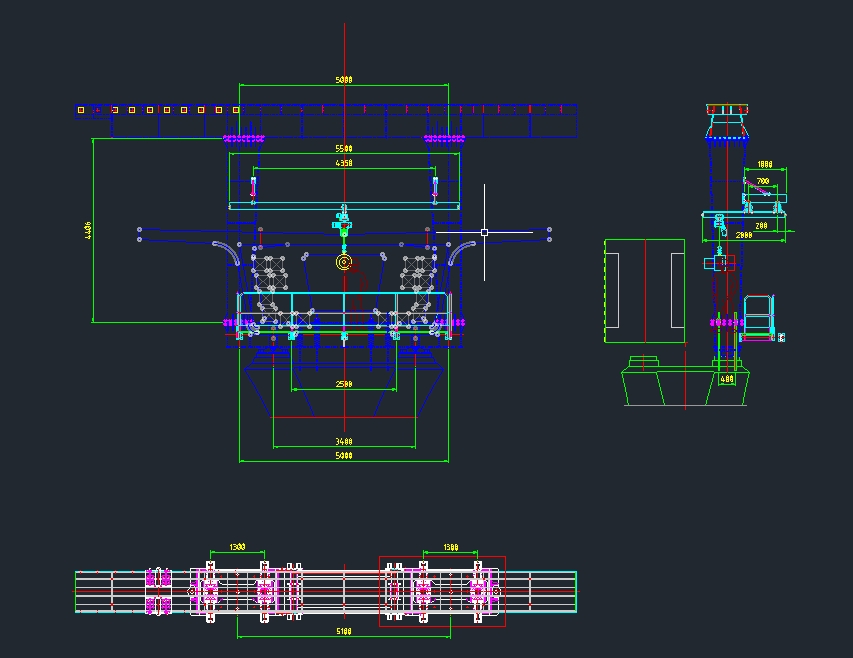Select the 700 dimension text
The width and height of the screenshot is (853, 658).
[x=763, y=181]
